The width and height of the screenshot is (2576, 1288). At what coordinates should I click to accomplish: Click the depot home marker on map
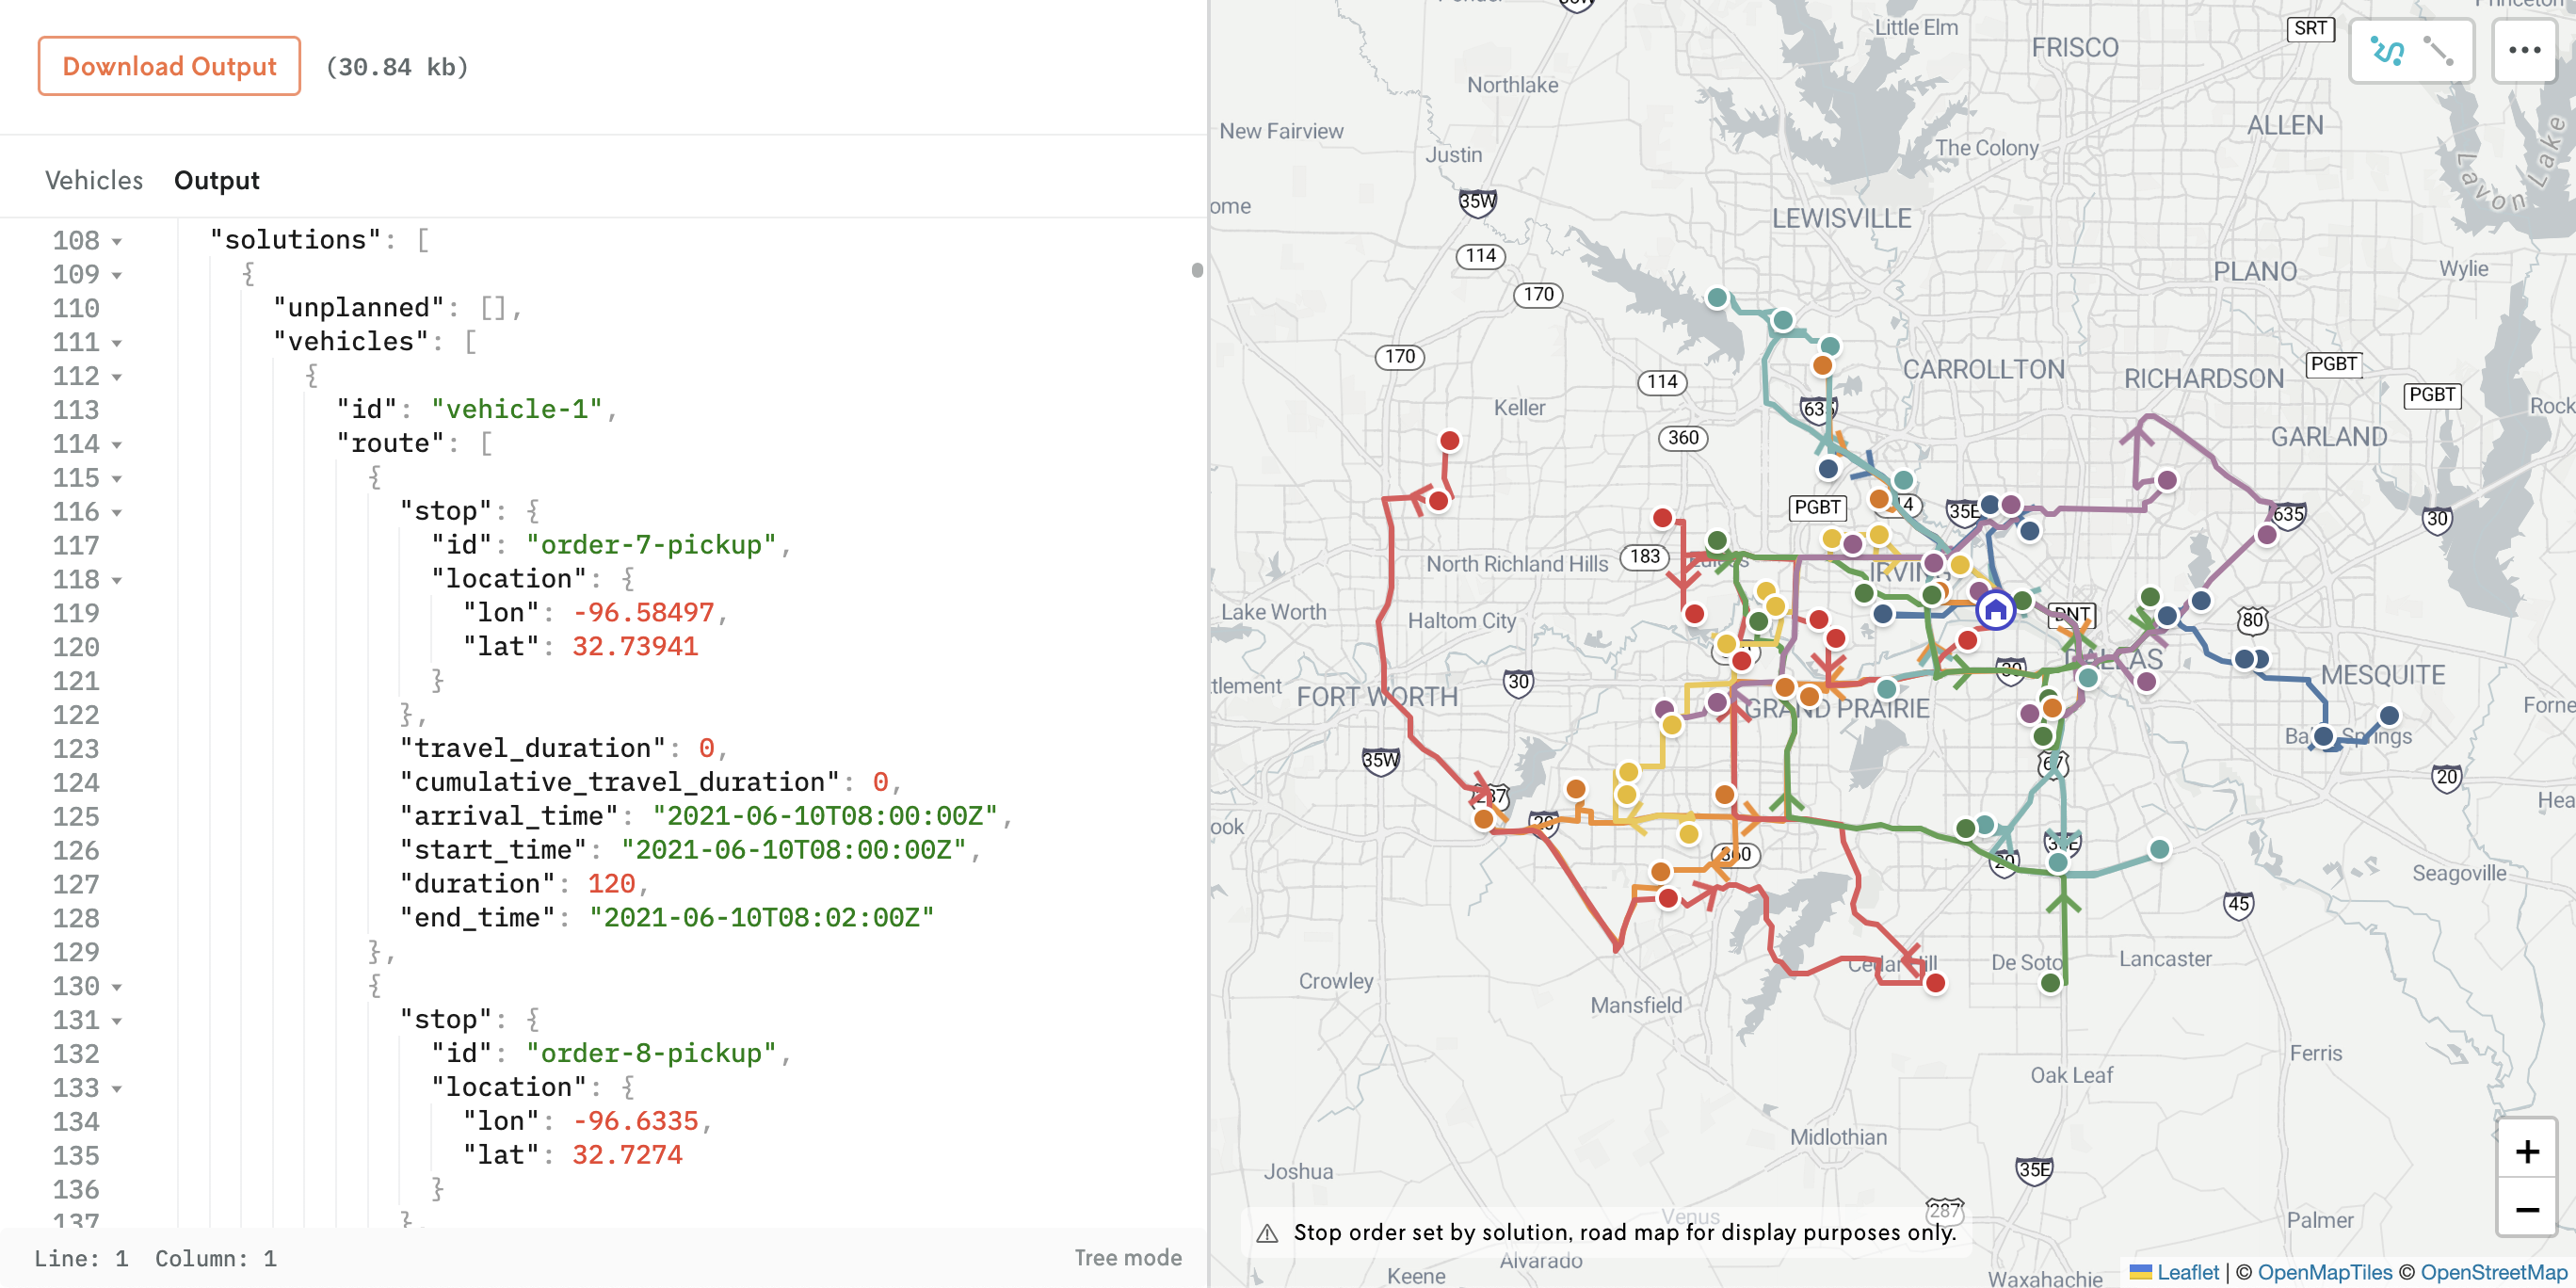pos(1995,609)
